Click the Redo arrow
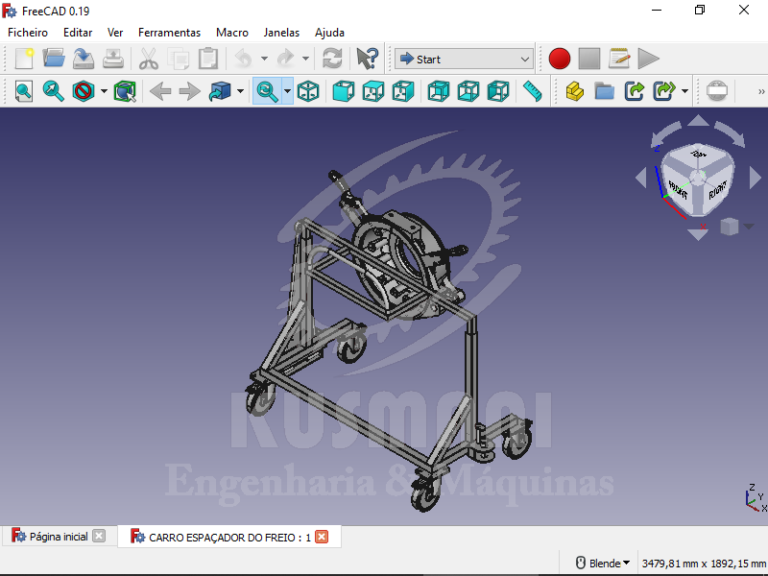The image size is (768, 576). point(285,59)
